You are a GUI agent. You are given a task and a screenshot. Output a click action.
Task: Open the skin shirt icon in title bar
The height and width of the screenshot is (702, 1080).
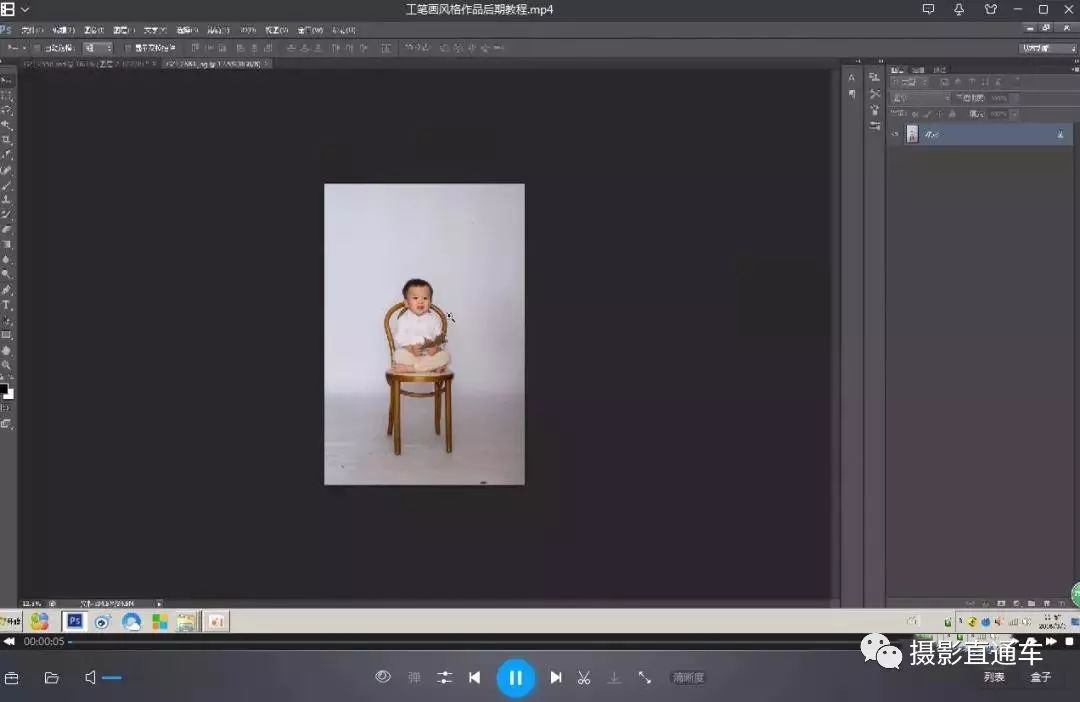[x=990, y=10]
